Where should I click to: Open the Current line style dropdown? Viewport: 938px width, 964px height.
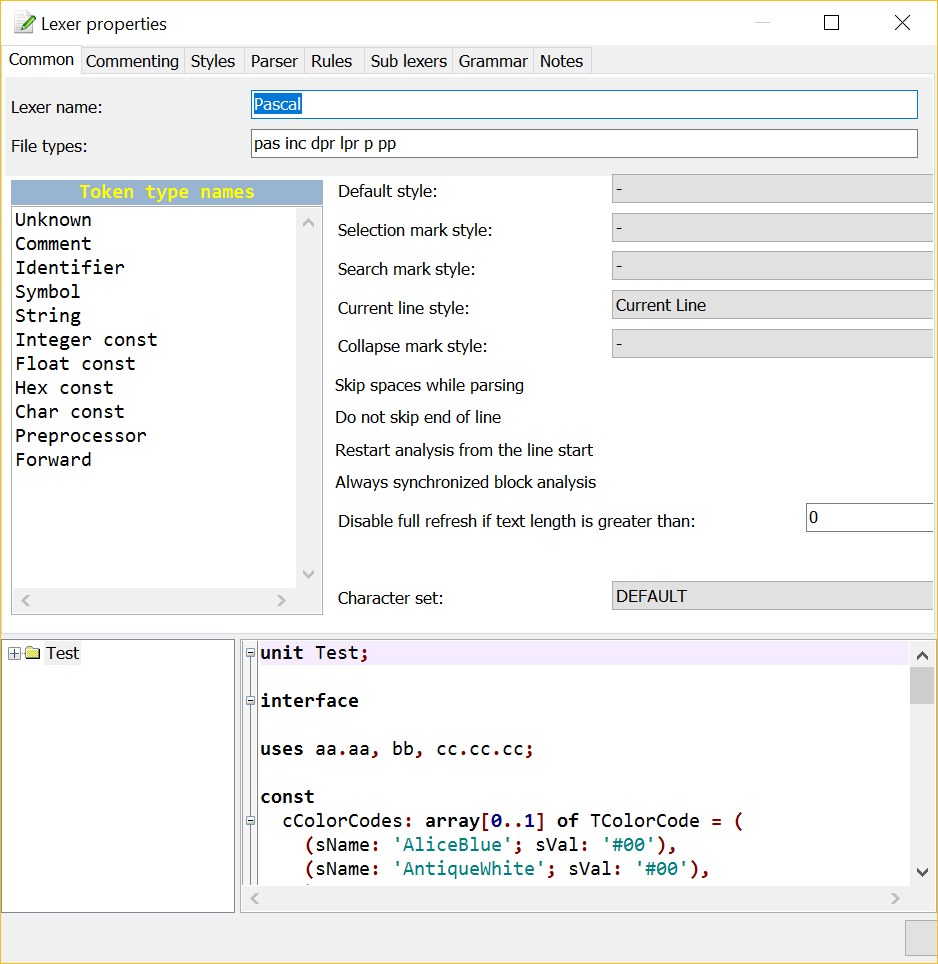(x=772, y=306)
